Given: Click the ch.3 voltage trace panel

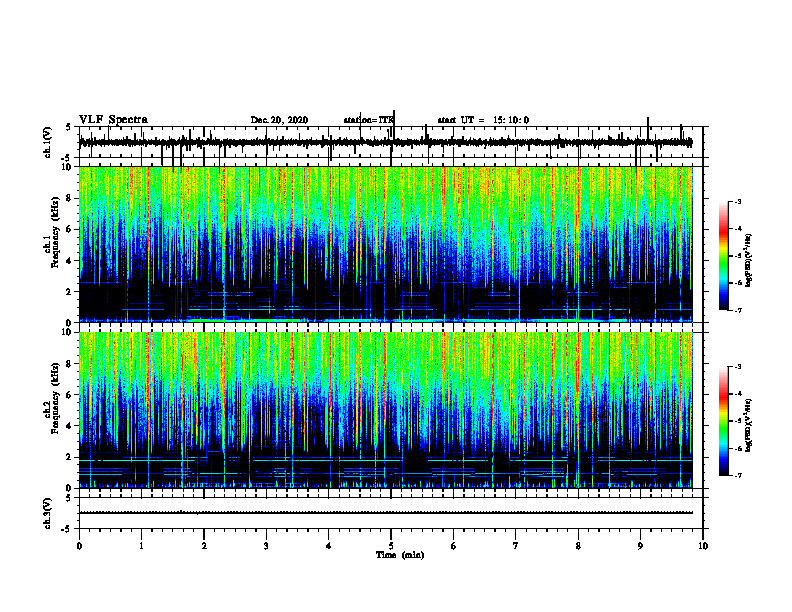Looking at the screenshot, I should click(391, 513).
